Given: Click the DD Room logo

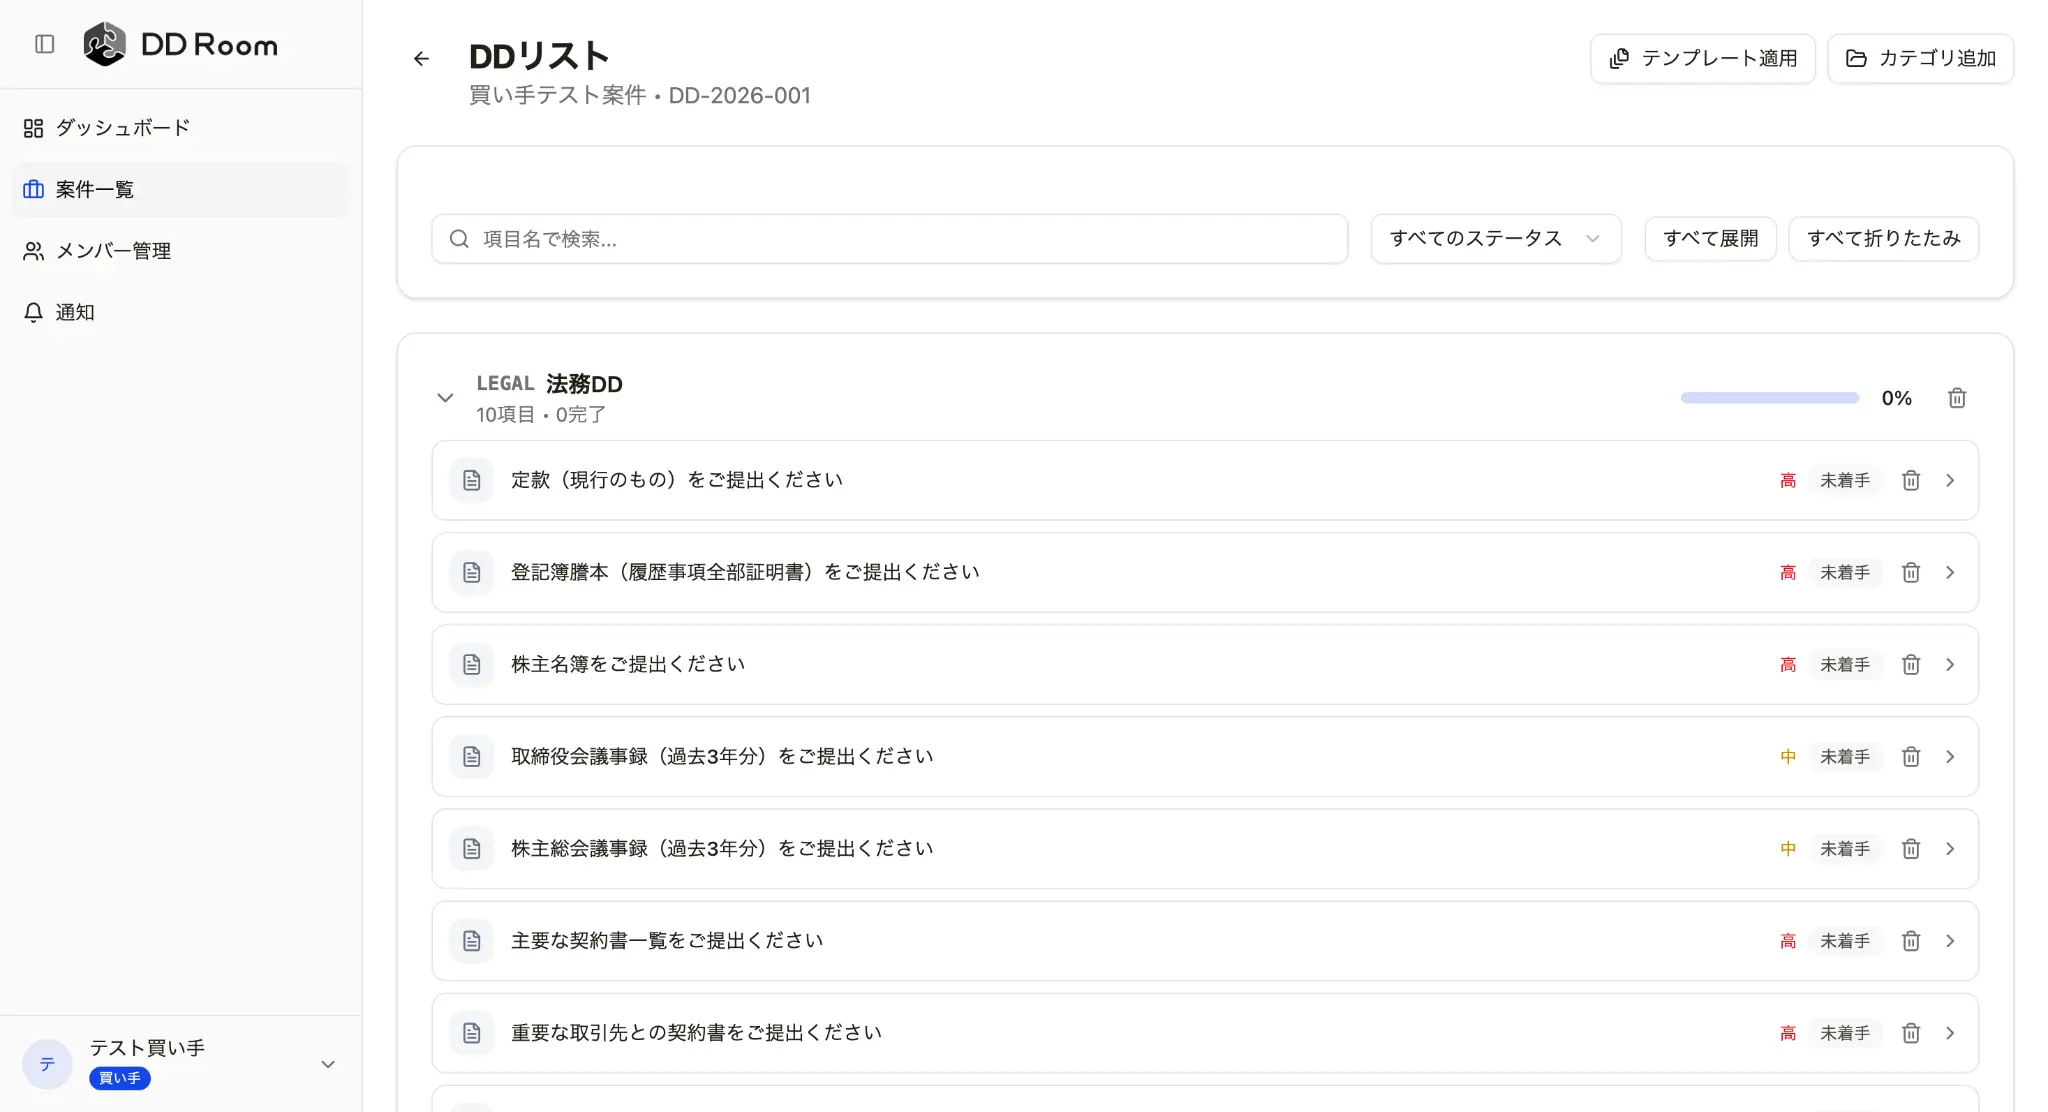Looking at the screenshot, I should [105, 44].
